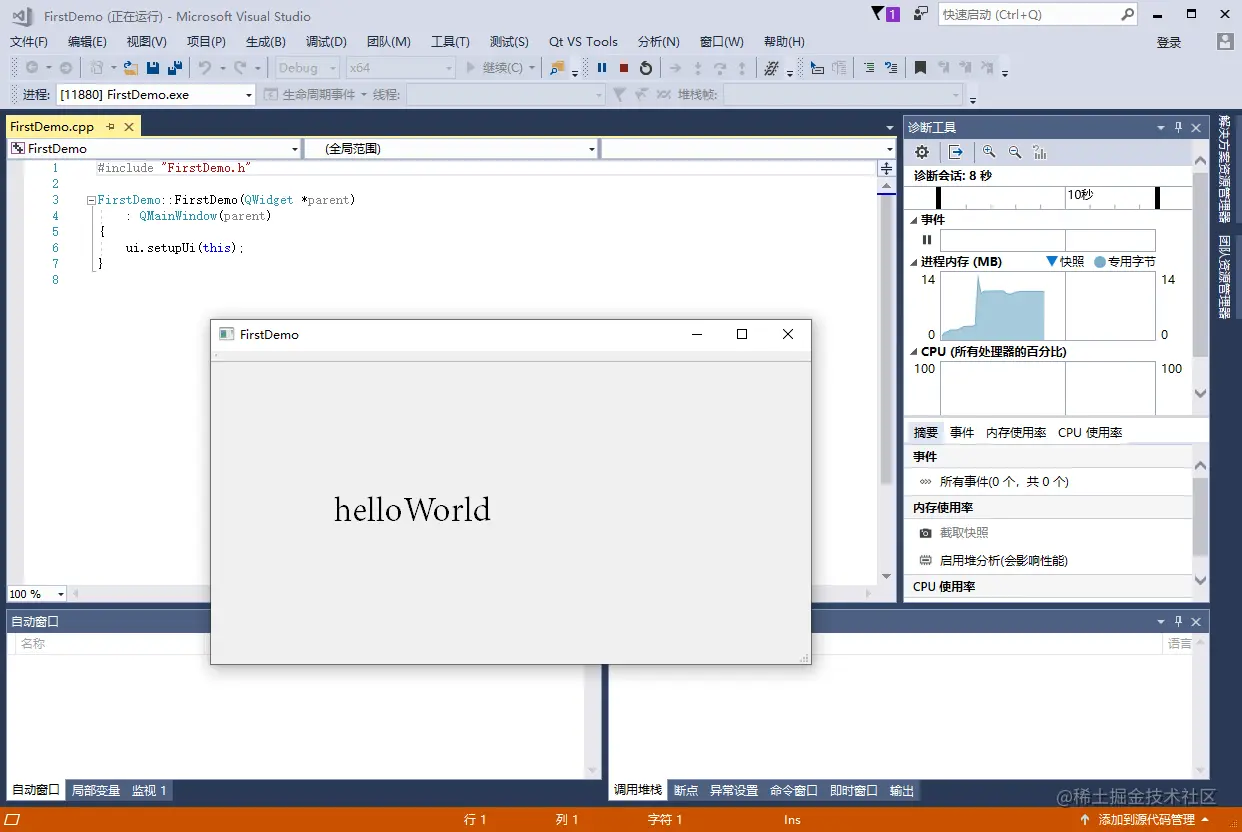Viewport: 1242px width, 832px height.
Task: Pin the Diagnostic Tools panel
Action: 1178,128
